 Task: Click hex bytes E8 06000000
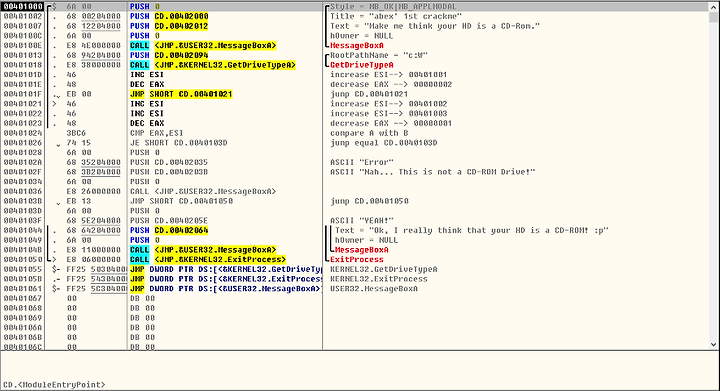(x=93, y=259)
